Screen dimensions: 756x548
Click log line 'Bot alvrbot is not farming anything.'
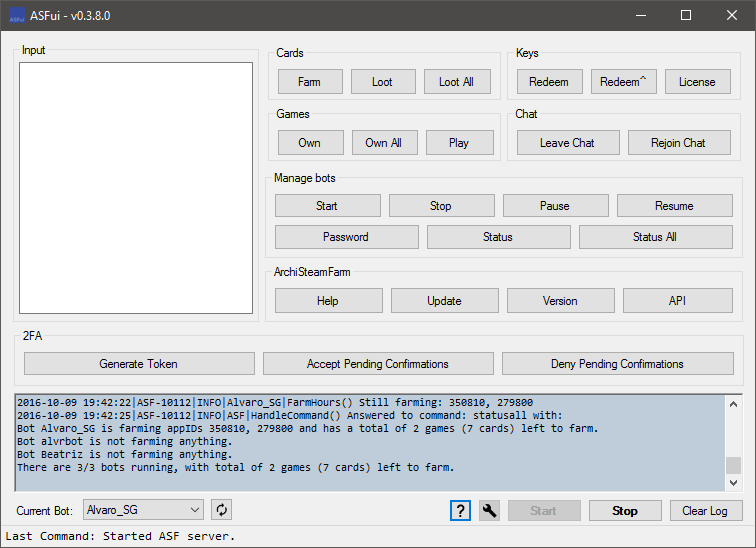(125, 441)
